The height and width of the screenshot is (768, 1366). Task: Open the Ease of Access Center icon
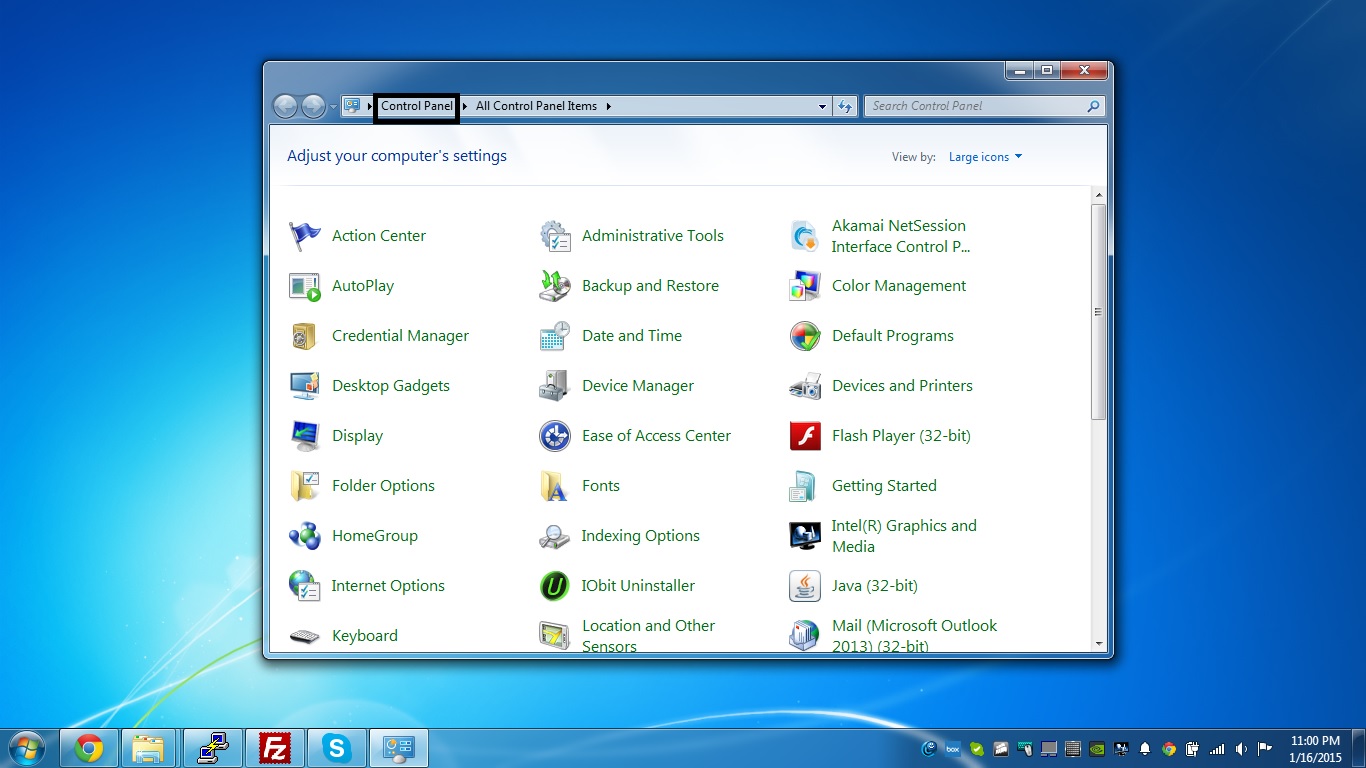554,436
